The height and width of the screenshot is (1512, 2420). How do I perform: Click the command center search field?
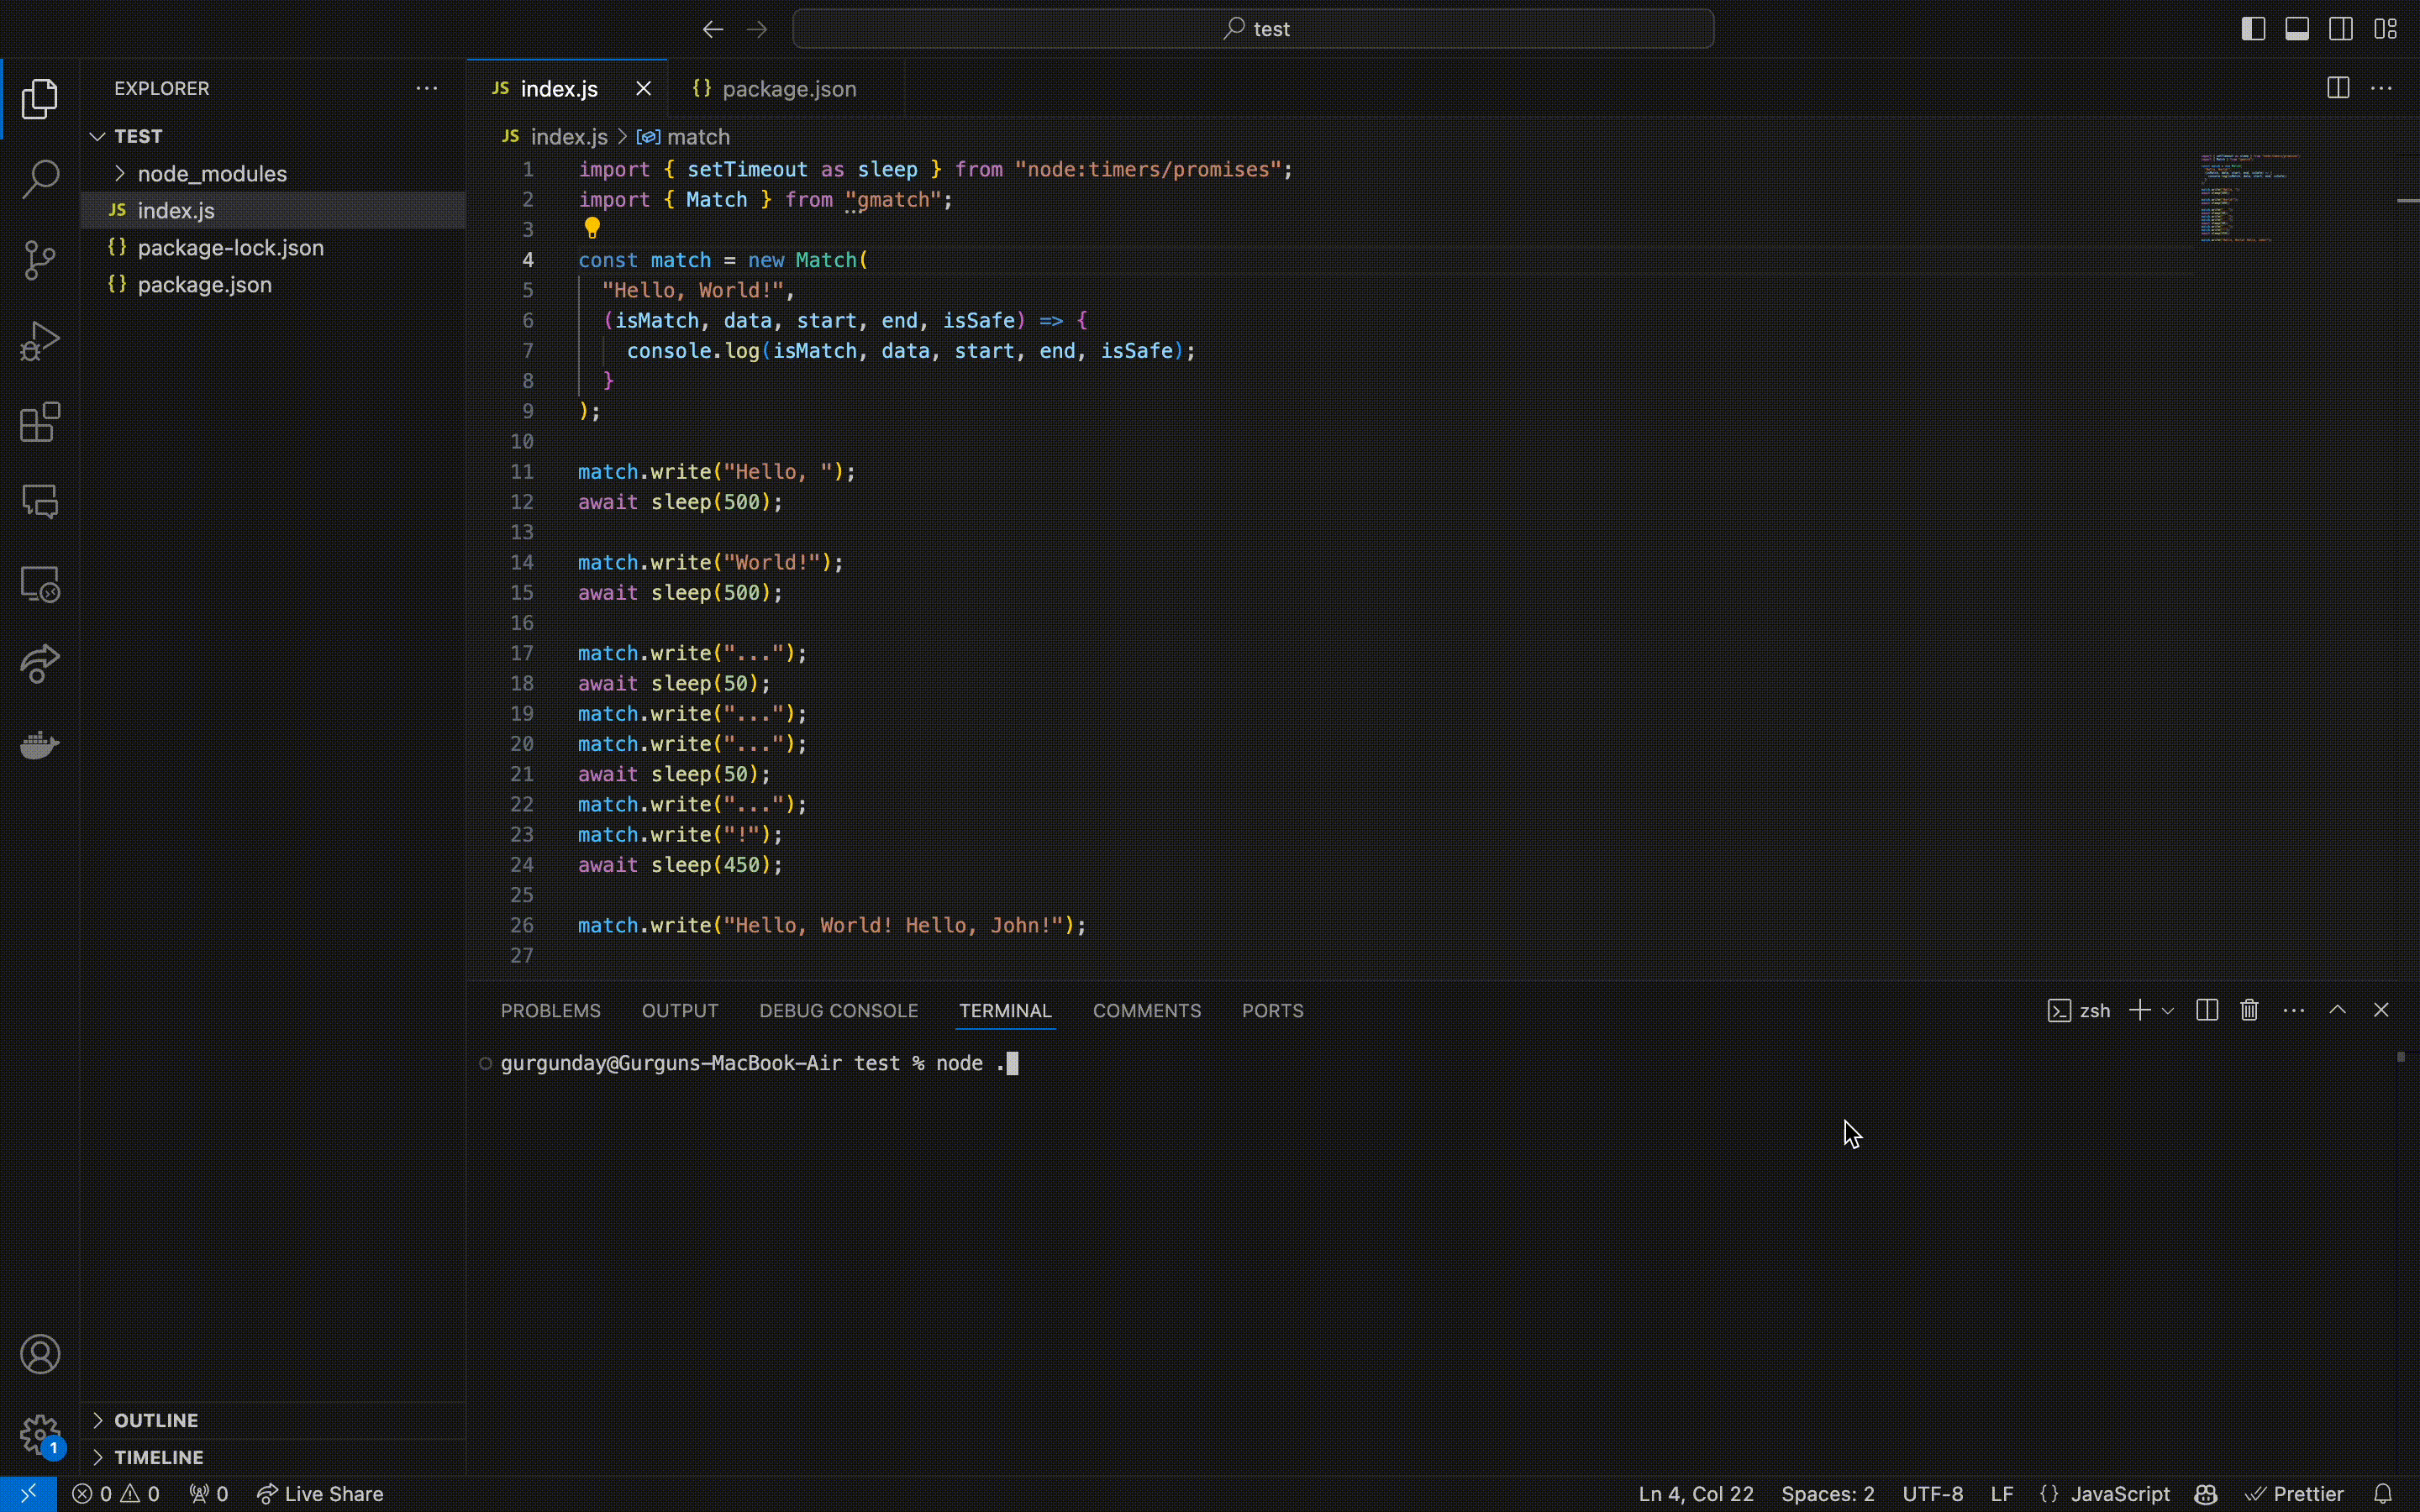point(1253,29)
